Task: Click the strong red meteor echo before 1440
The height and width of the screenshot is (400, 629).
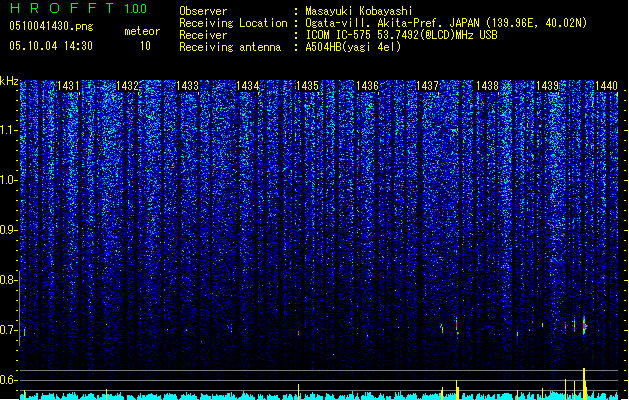Action: (x=584, y=325)
